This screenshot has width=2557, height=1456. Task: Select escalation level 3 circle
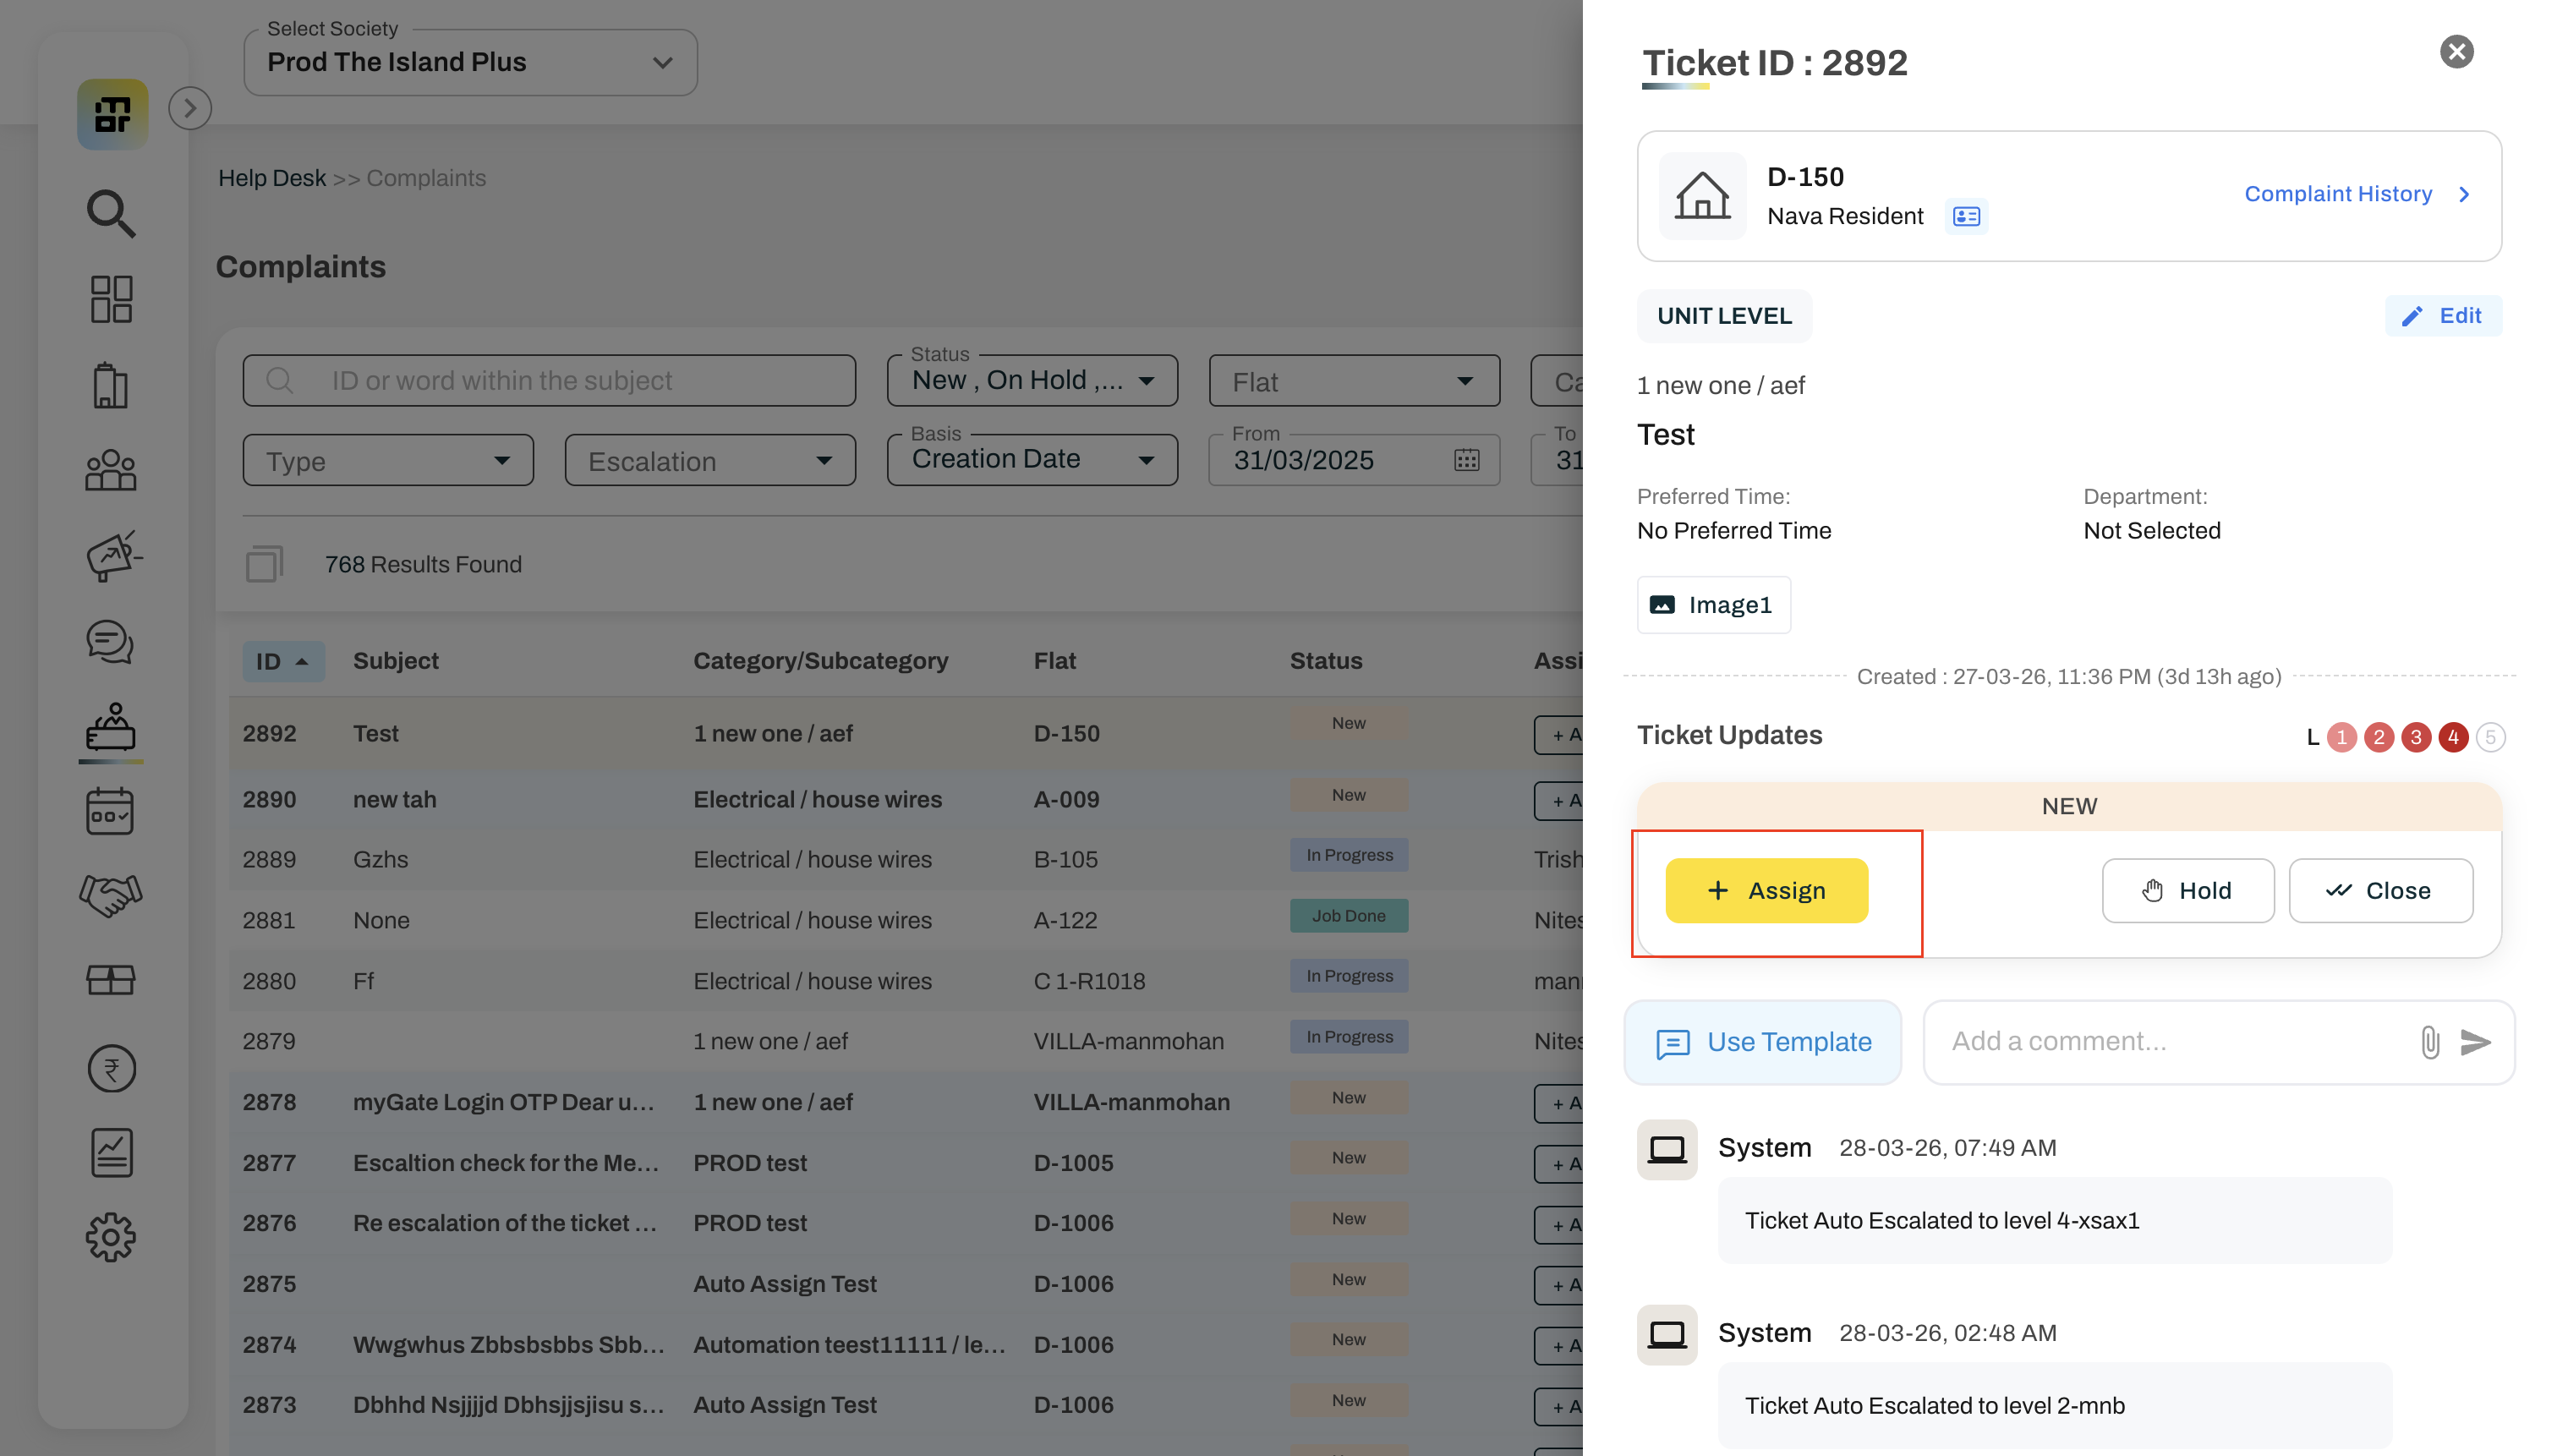tap(2415, 738)
